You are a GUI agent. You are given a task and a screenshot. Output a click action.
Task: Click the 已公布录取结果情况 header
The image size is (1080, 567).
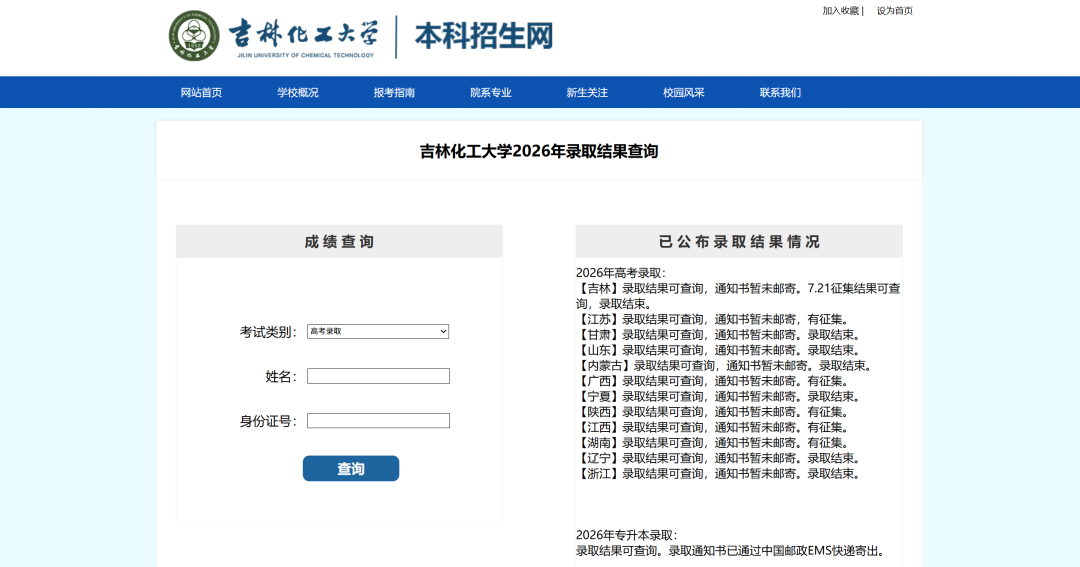tap(738, 242)
